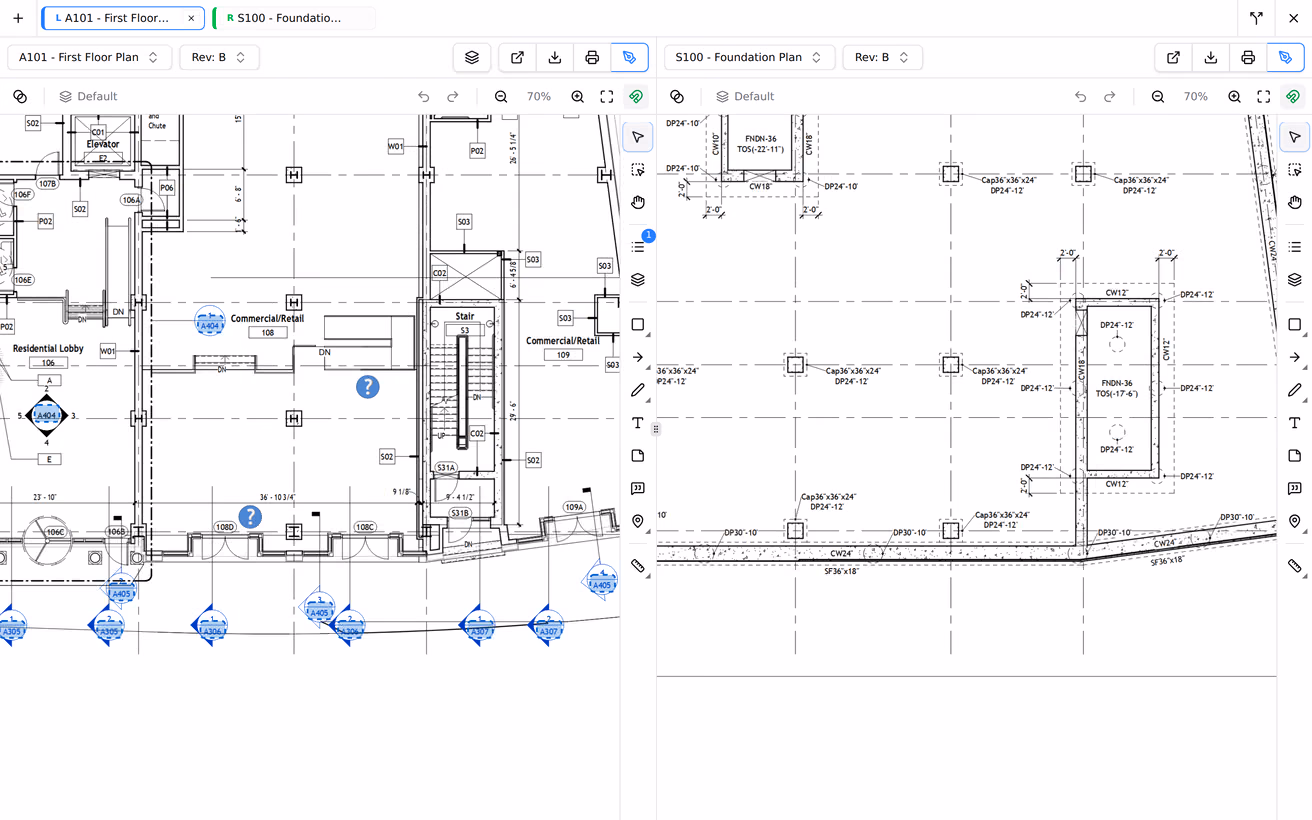Open the layers panel in left vertical toolbar
Viewport: 1312px width, 820px height.
point(638,279)
